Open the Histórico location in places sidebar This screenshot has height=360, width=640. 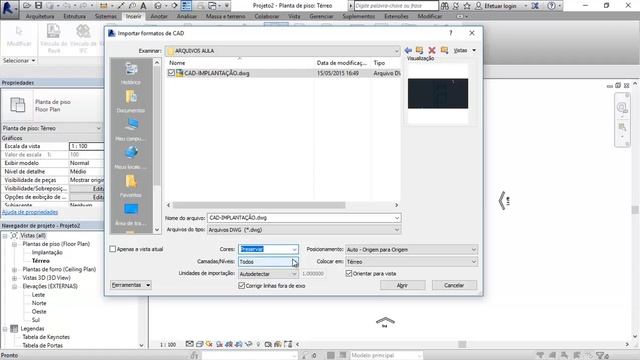131,73
